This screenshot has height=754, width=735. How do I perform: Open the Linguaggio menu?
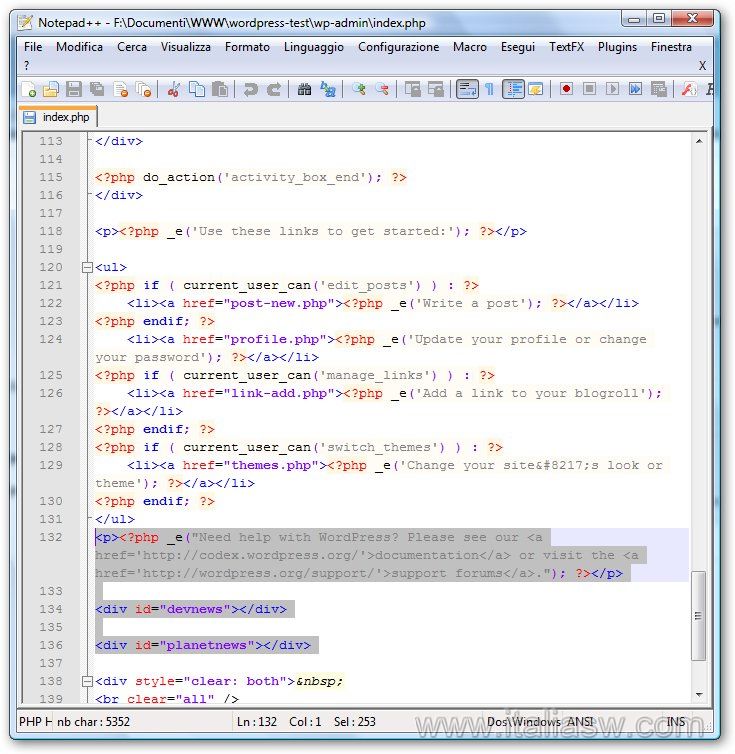point(314,47)
